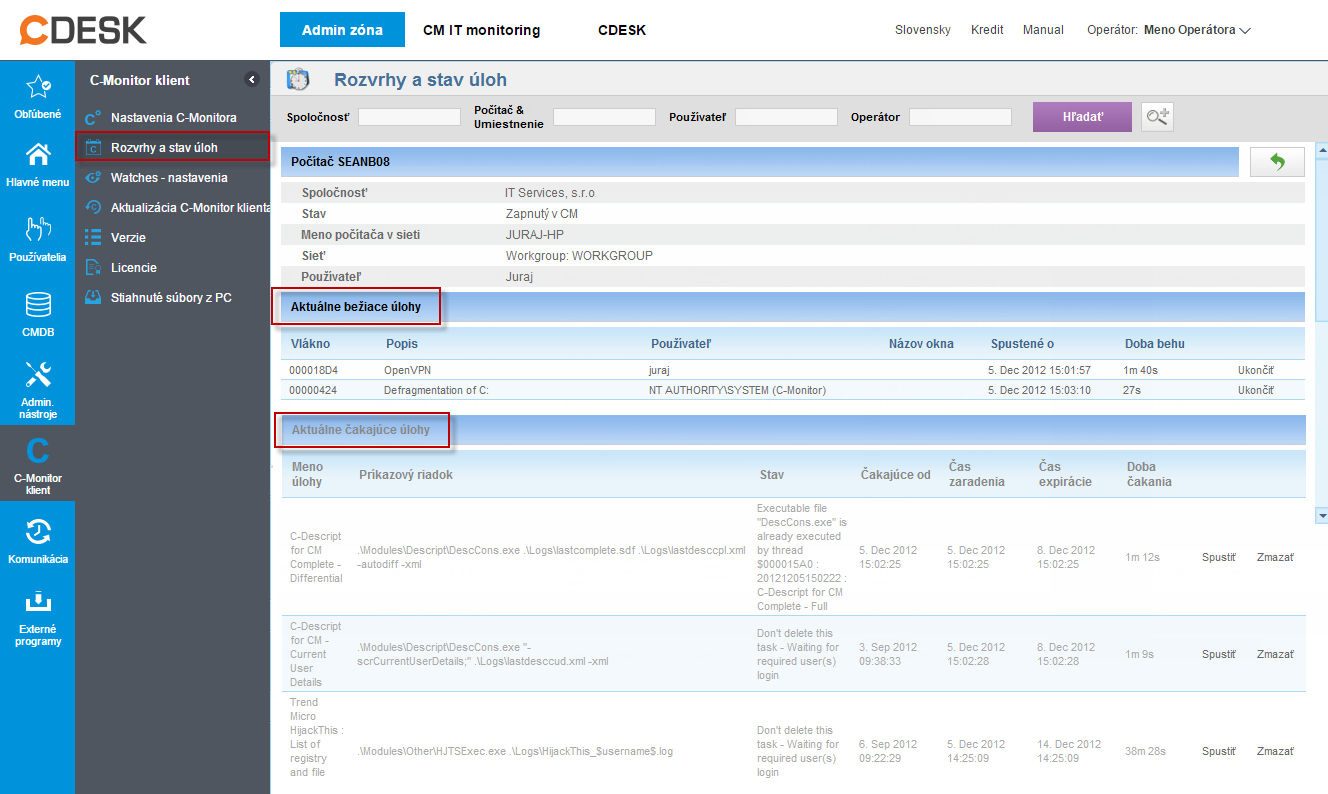Click the Verzie list icon
Image resolution: width=1328 pixels, height=794 pixels.
click(x=93, y=238)
